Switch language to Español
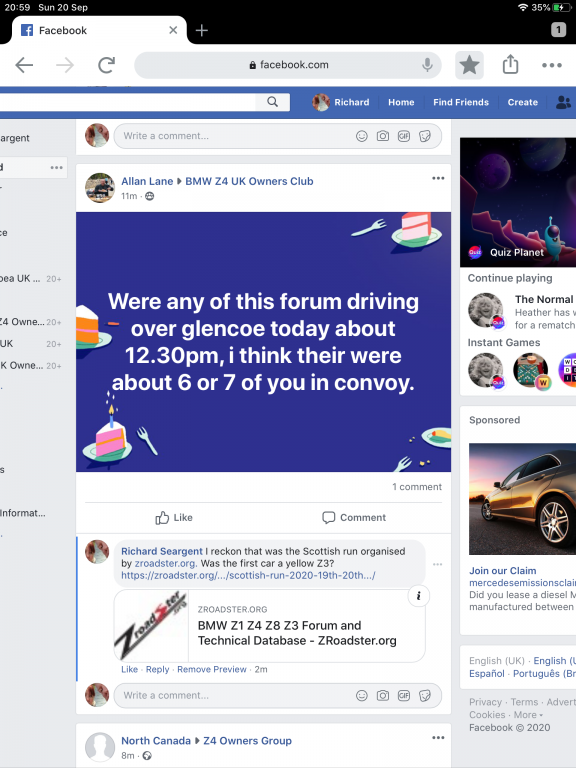This screenshot has height=768, width=576. coord(486,673)
